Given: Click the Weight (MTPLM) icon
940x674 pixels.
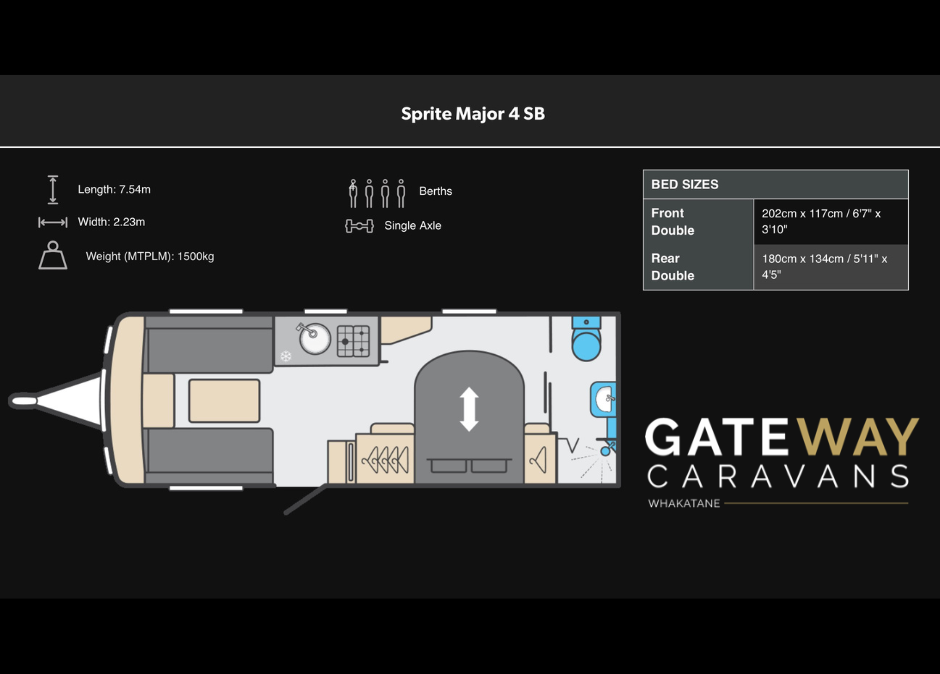Looking at the screenshot, I should tap(52, 256).
